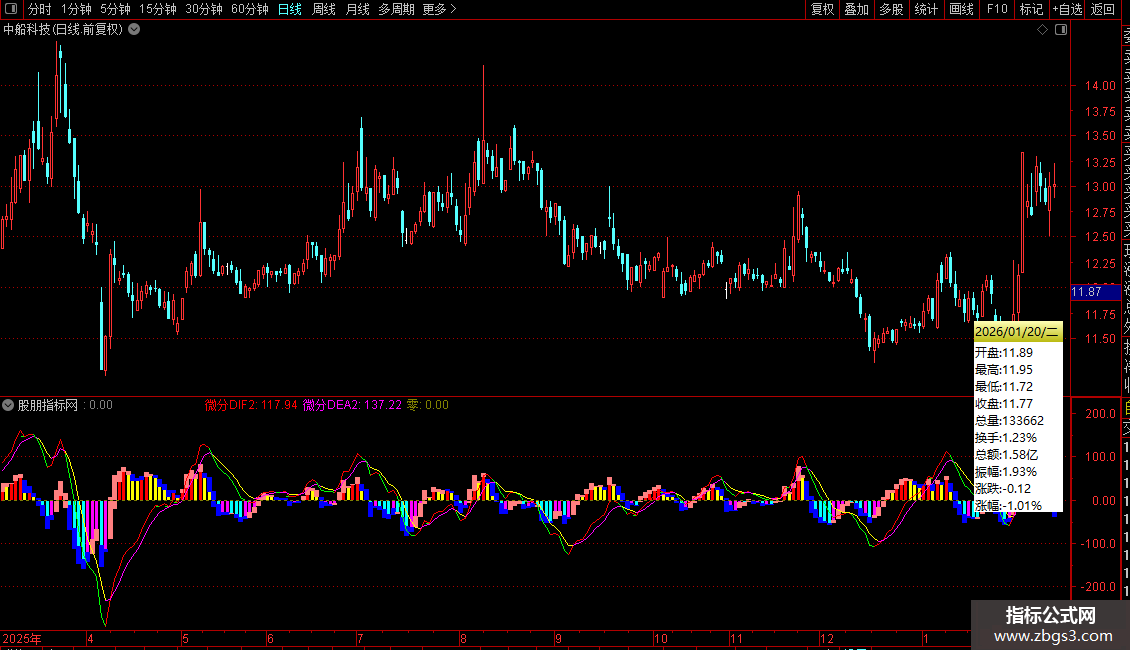The width and height of the screenshot is (1130, 650).
Task: Switch to 月线 monthly chart
Action: (357, 9)
